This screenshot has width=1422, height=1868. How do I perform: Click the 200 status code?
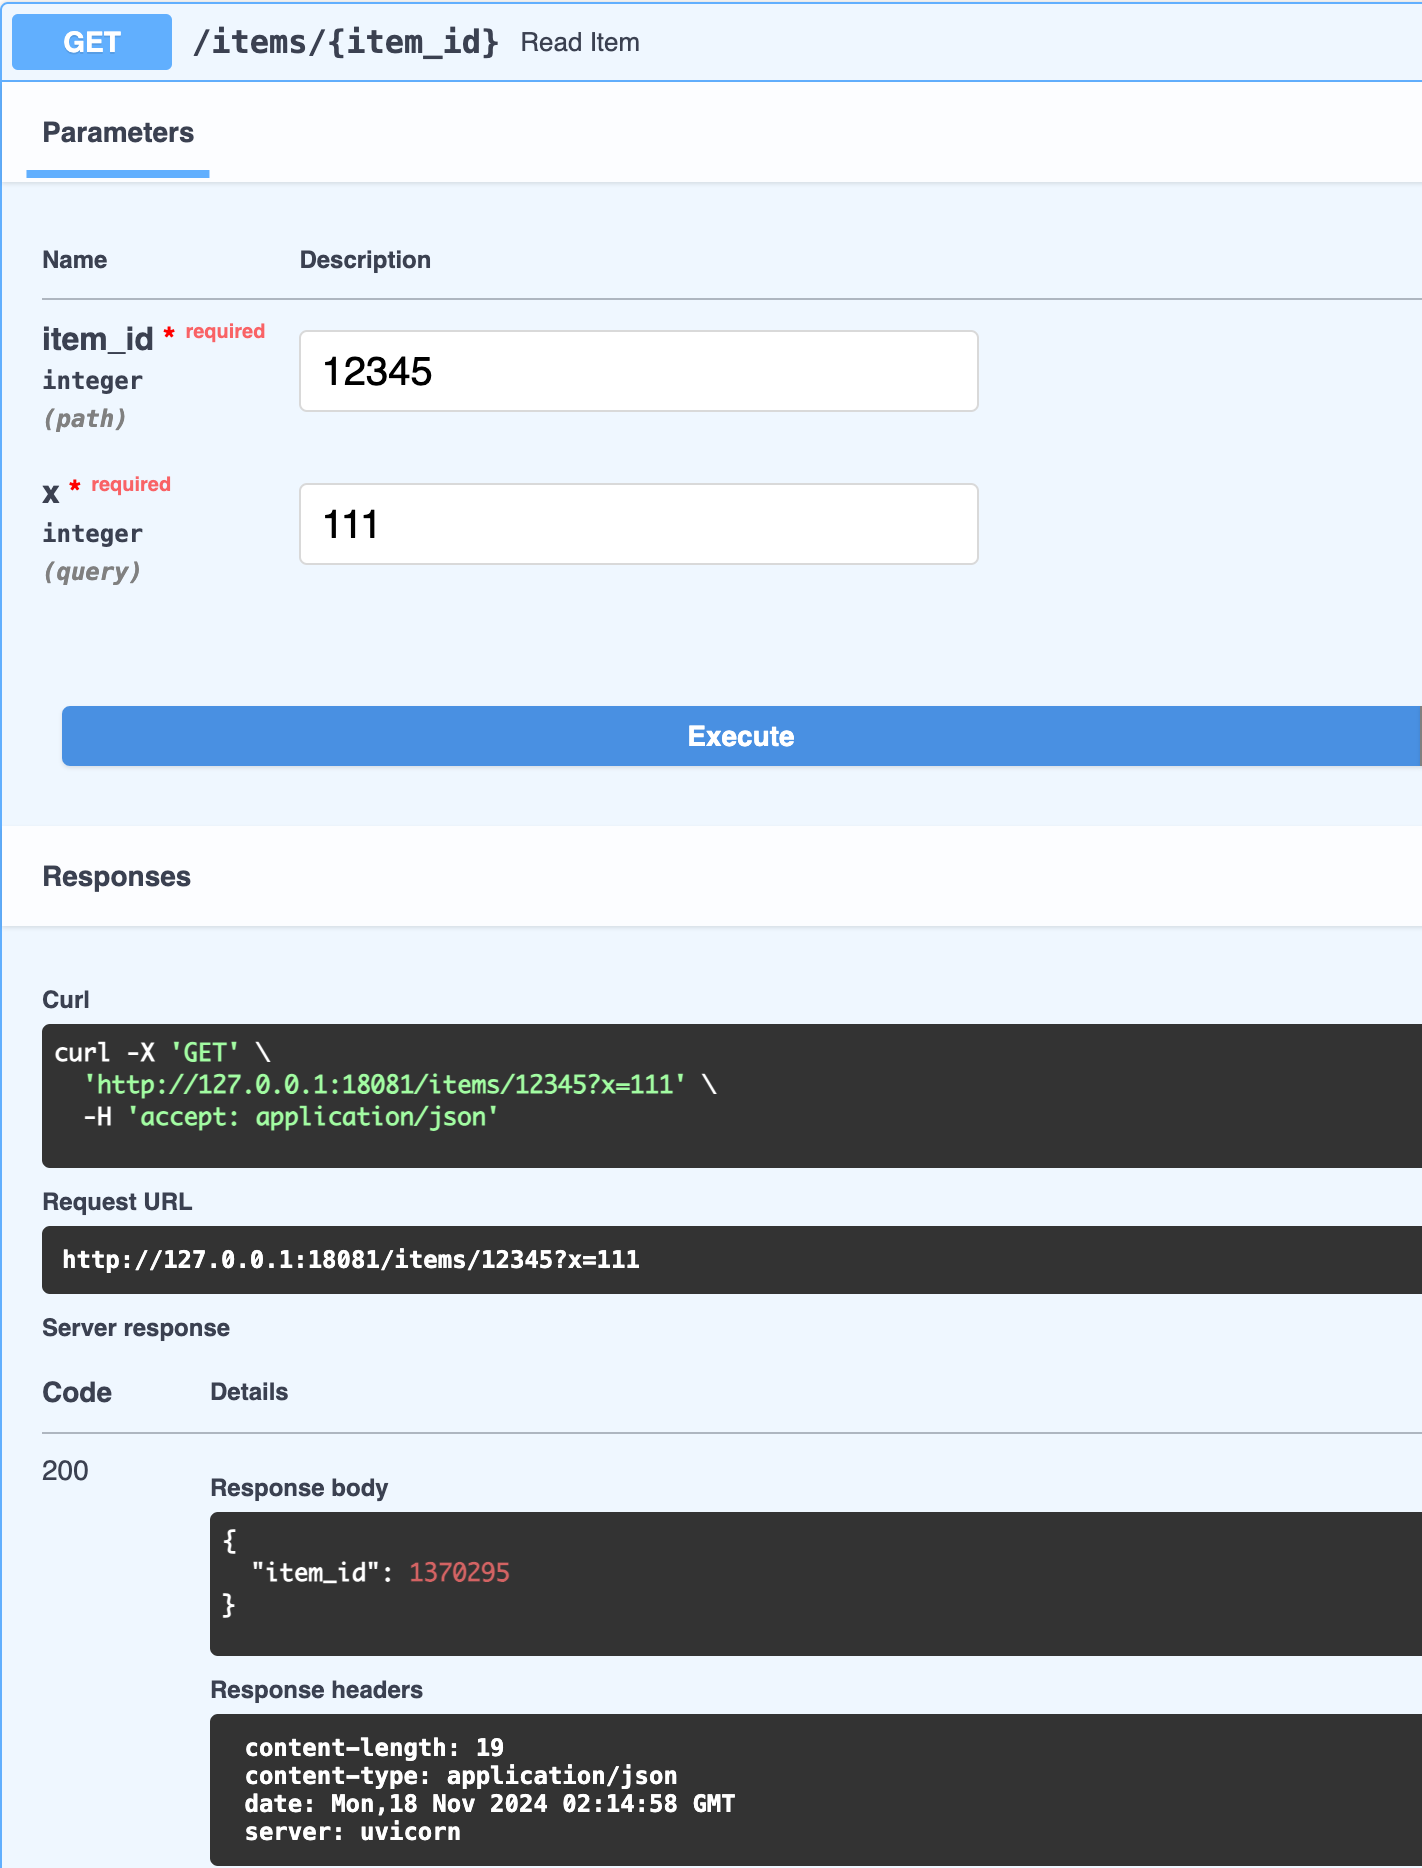65,1471
